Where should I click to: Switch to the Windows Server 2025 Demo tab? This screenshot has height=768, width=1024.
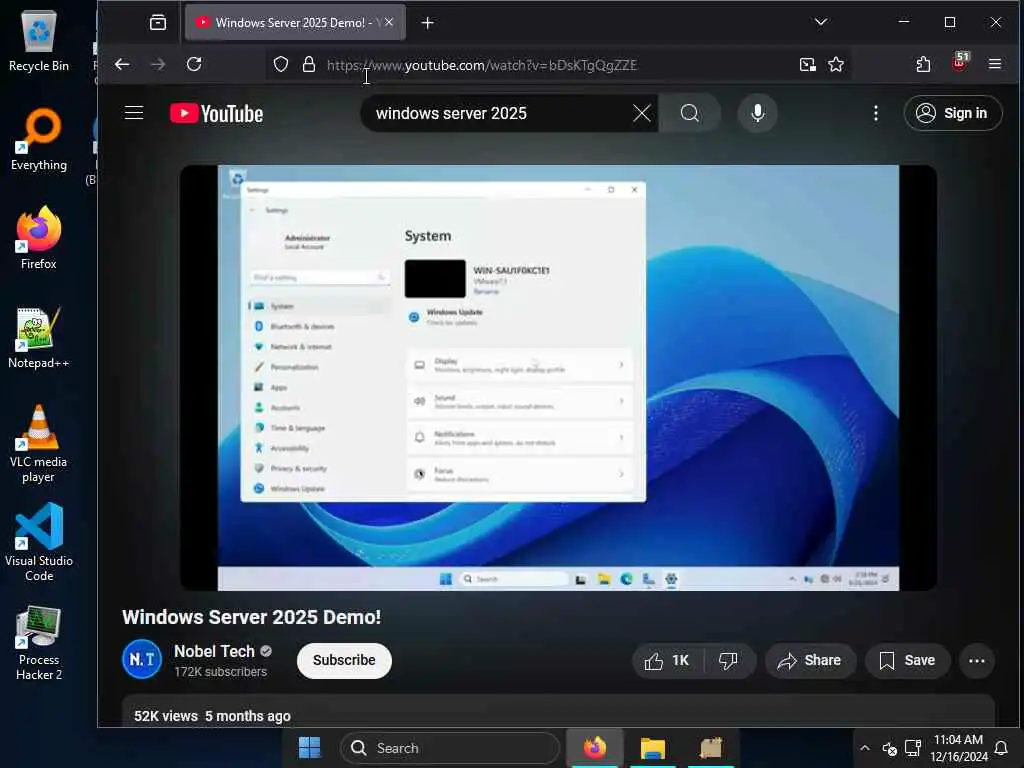(295, 23)
